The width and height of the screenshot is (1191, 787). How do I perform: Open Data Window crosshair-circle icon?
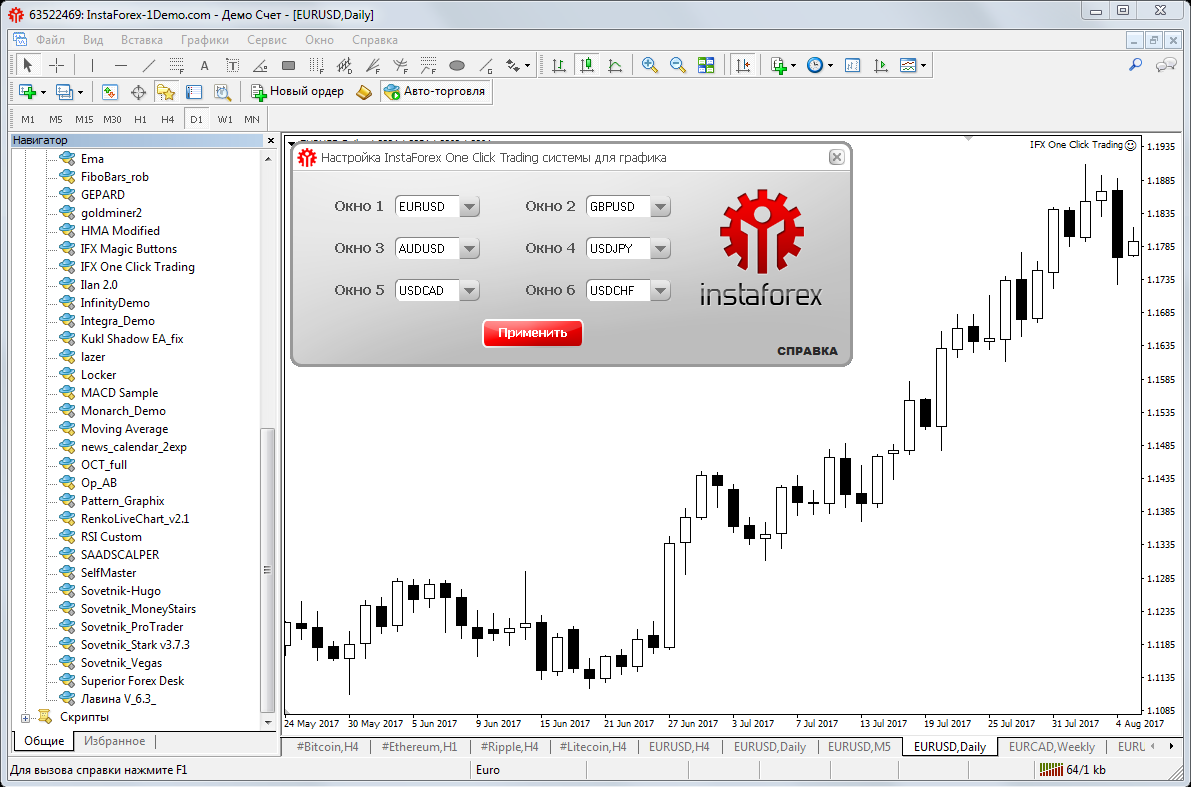pyautogui.click(x=138, y=92)
